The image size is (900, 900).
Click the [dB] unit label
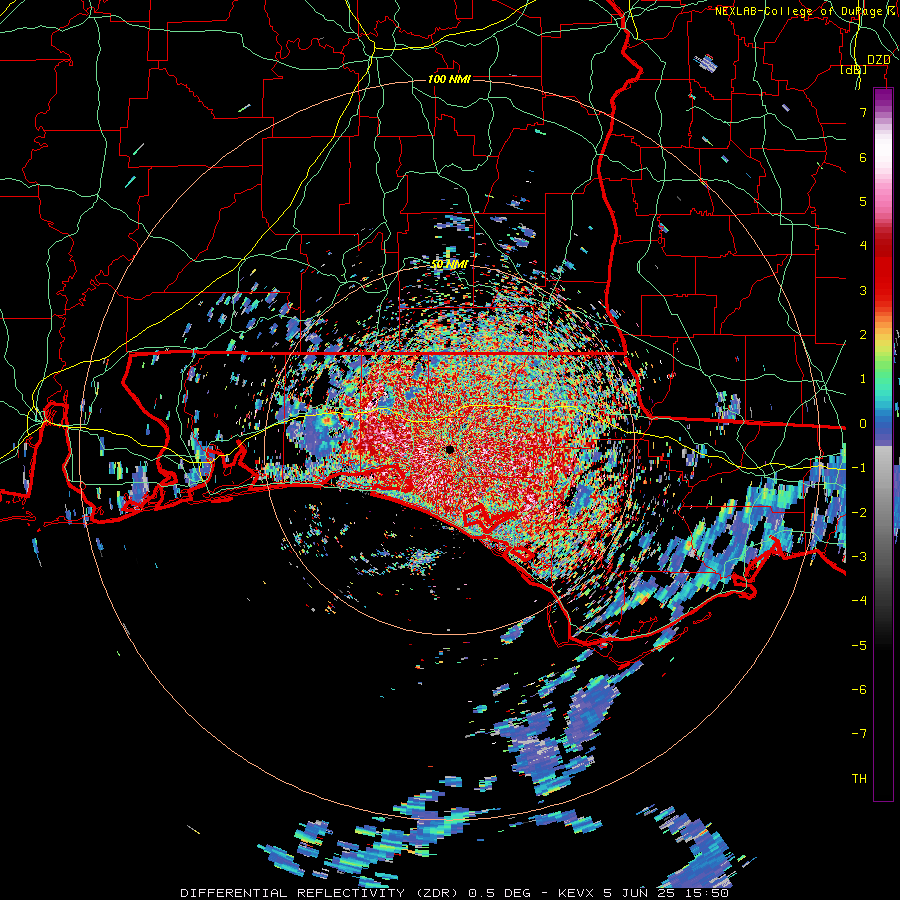pos(854,70)
